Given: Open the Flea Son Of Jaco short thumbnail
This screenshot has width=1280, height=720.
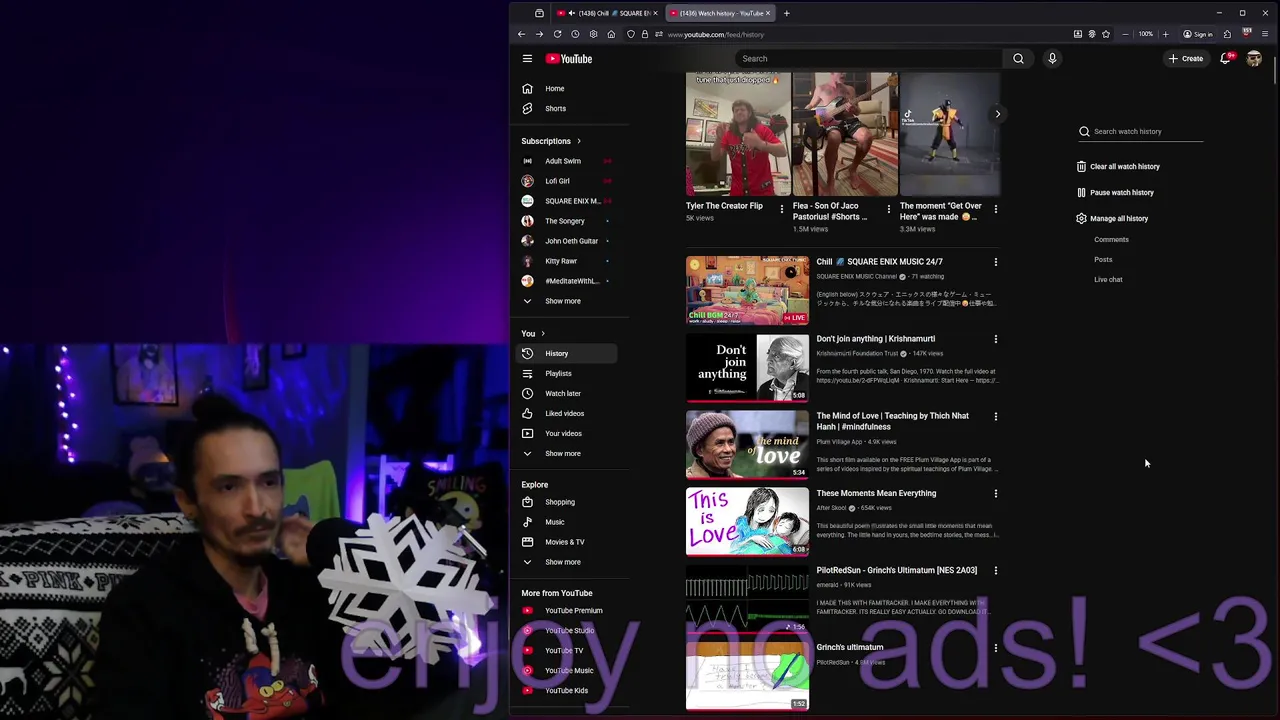Looking at the screenshot, I should (x=845, y=134).
